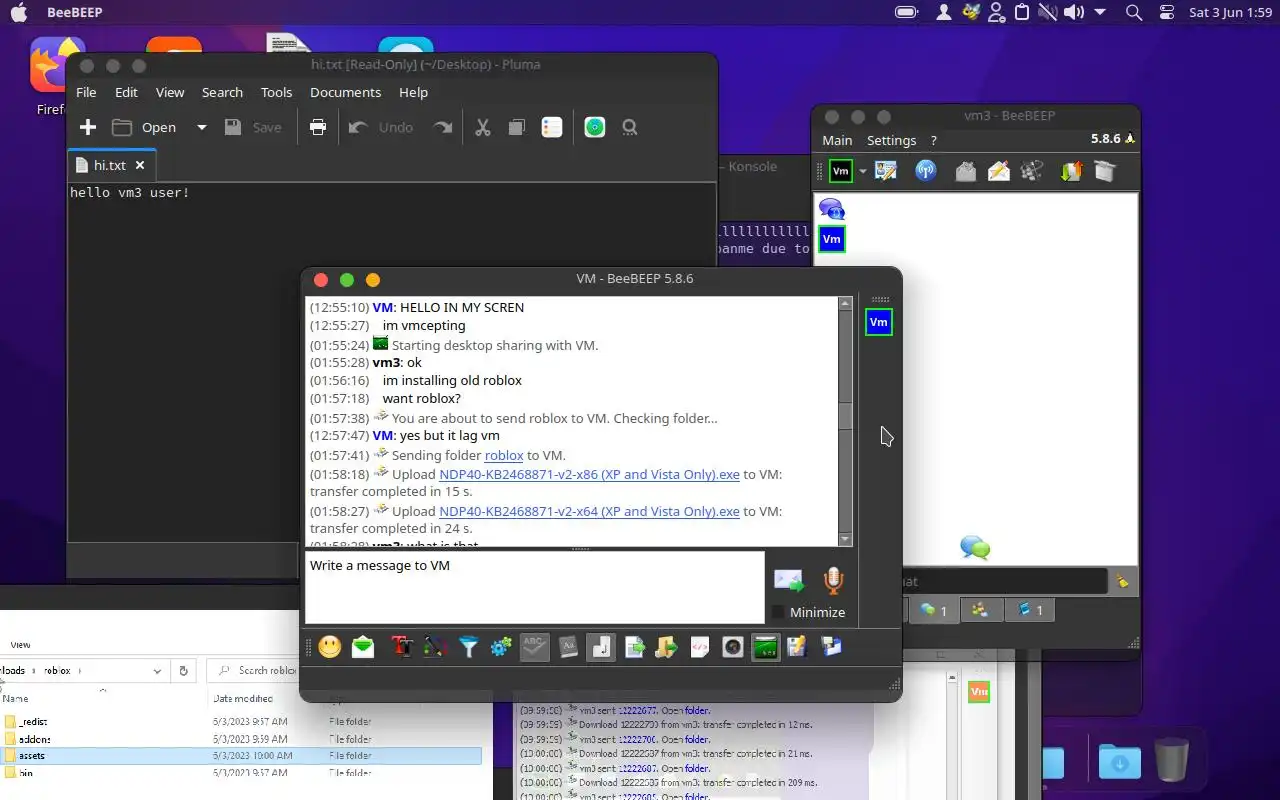Click save chat floppy pencil icon

pos(797,647)
